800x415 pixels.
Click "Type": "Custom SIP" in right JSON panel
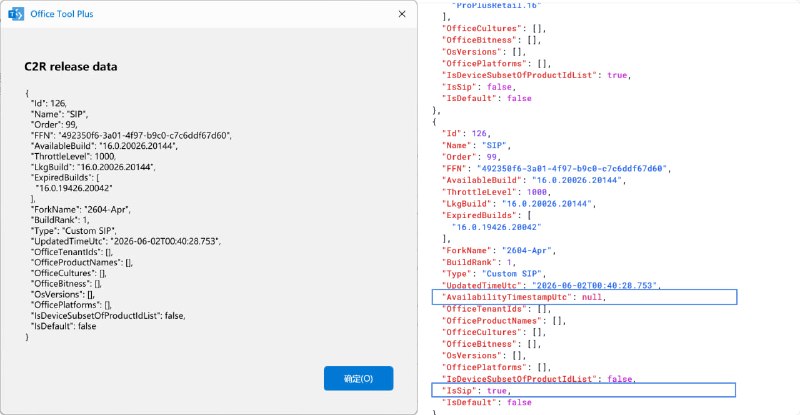pos(494,274)
